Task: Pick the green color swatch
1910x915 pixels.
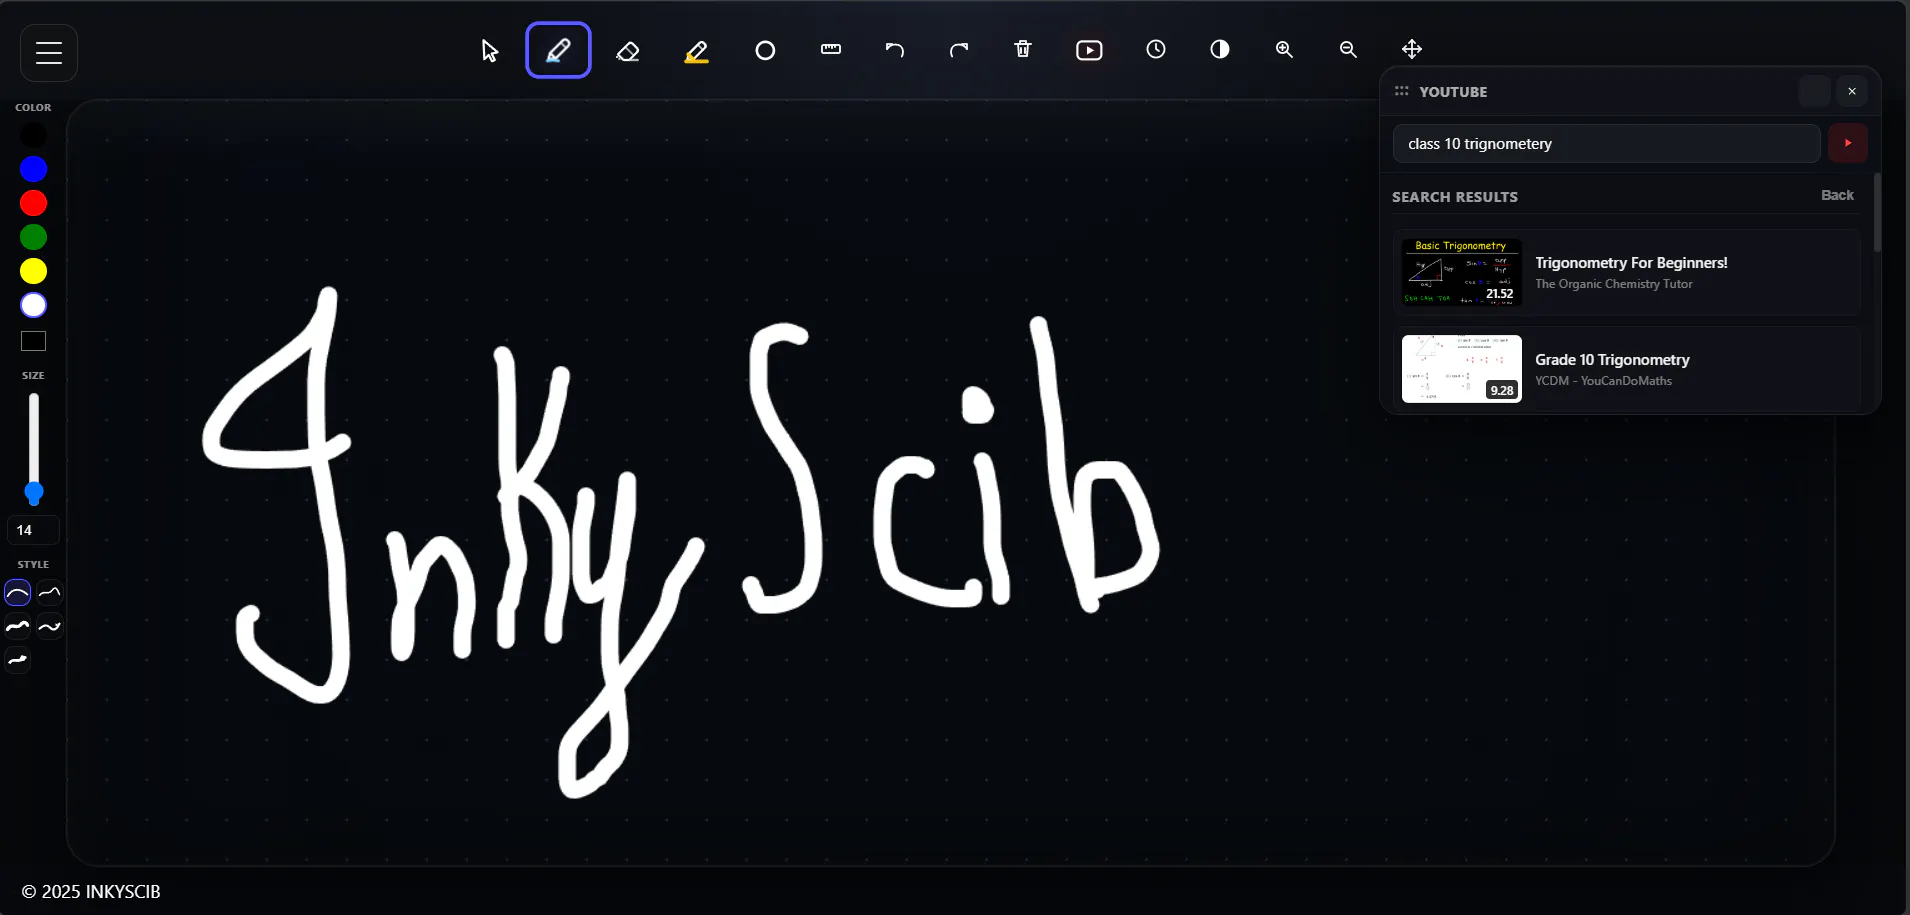Action: tap(33, 237)
